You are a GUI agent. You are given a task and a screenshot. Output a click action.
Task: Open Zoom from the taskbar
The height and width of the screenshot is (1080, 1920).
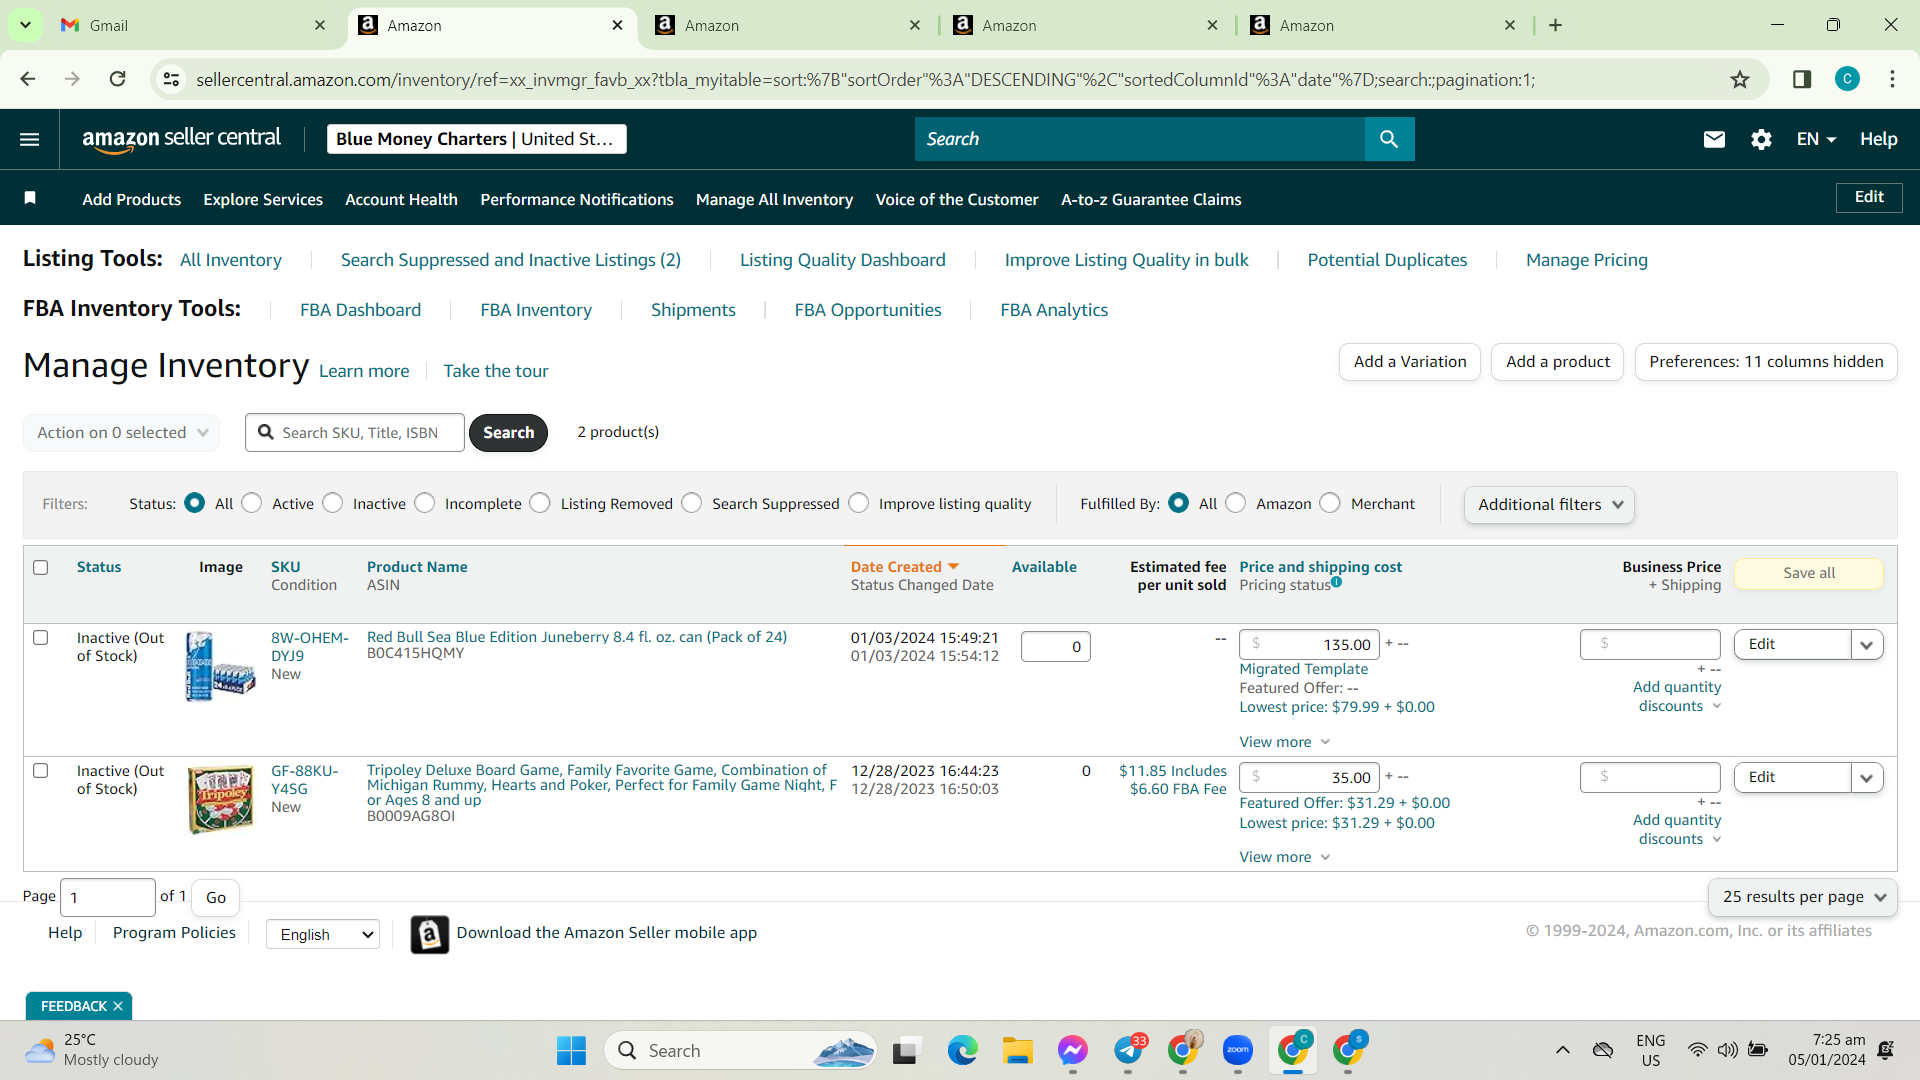pyautogui.click(x=1238, y=1050)
